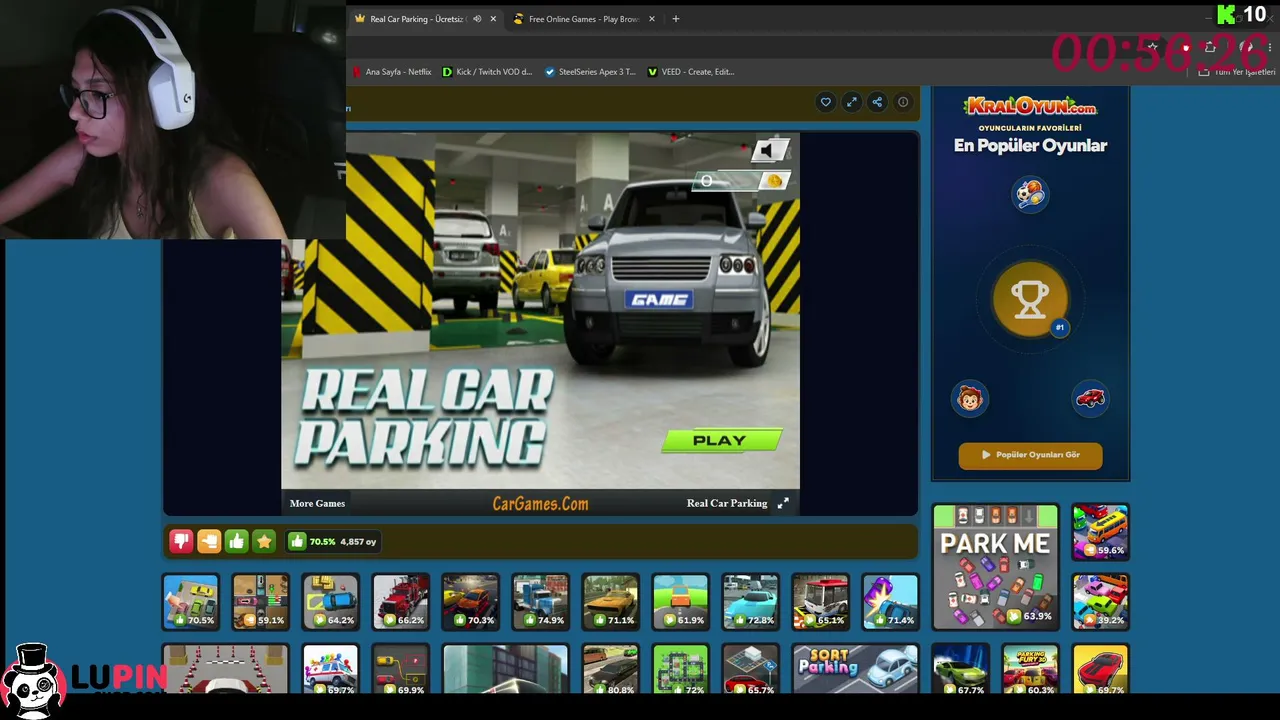Open the VEED - Create, Edit bookmark
1280x720 pixels.
coord(691,72)
